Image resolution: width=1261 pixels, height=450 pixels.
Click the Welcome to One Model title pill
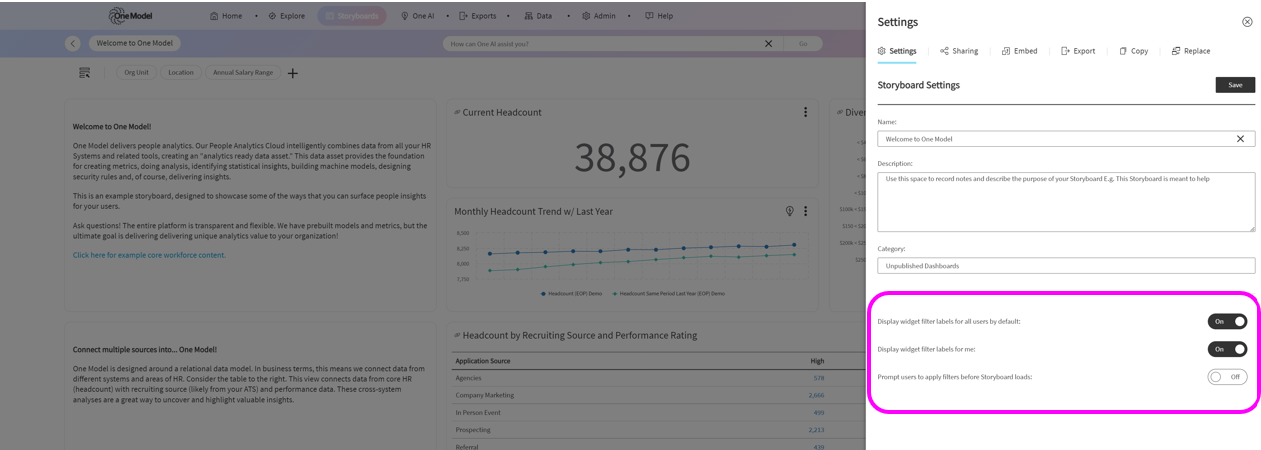click(135, 44)
